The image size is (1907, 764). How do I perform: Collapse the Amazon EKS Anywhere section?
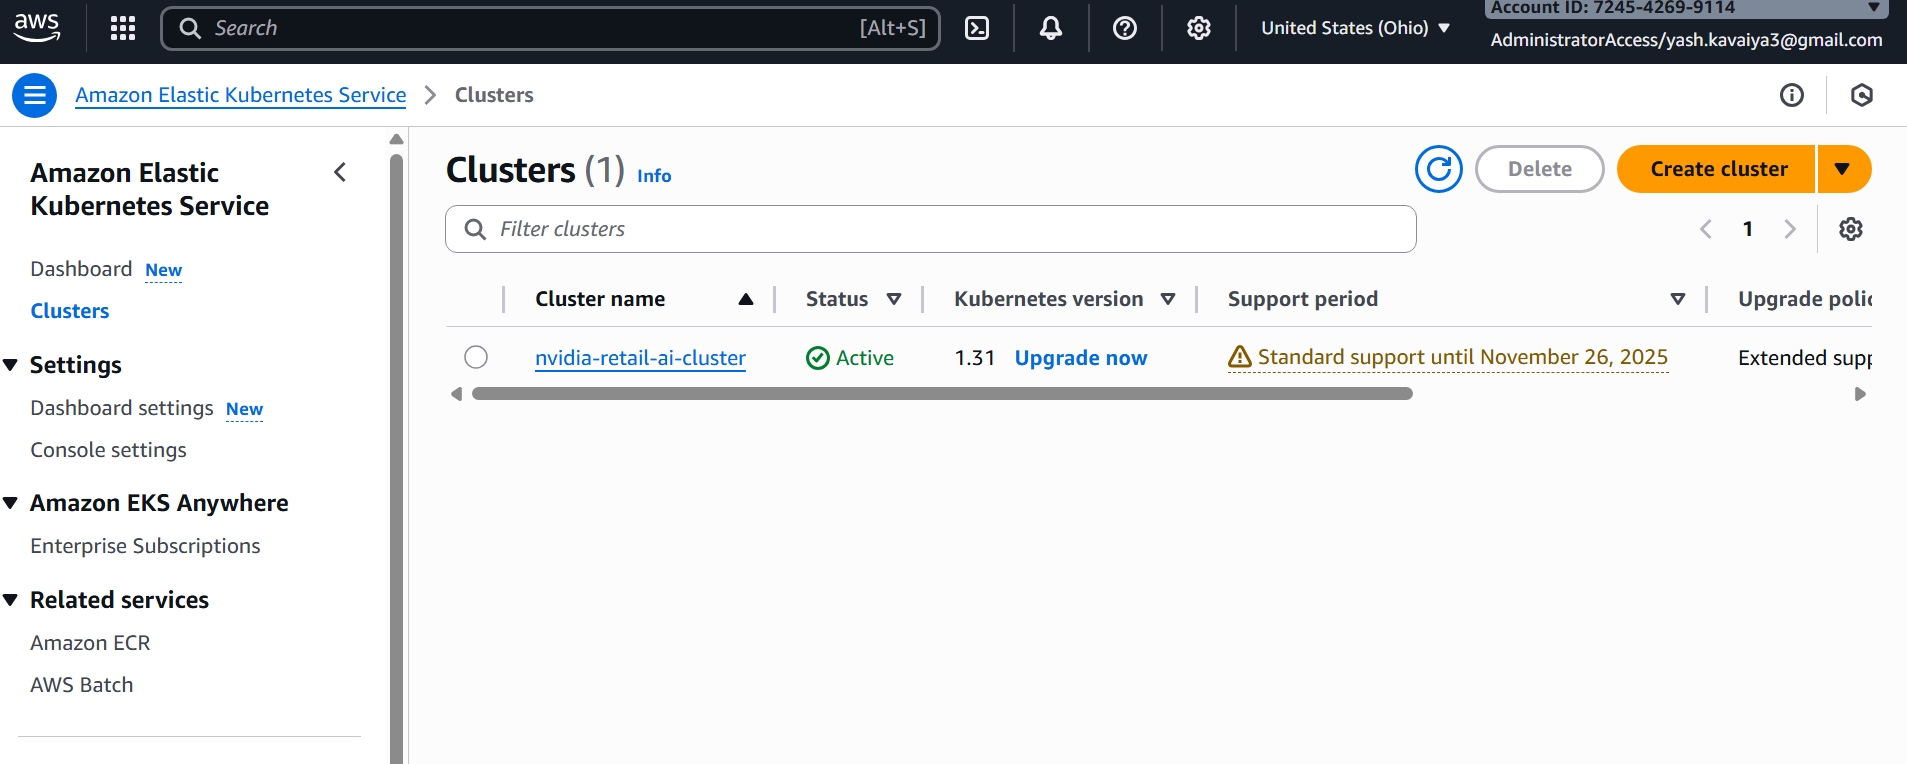[x=11, y=503]
